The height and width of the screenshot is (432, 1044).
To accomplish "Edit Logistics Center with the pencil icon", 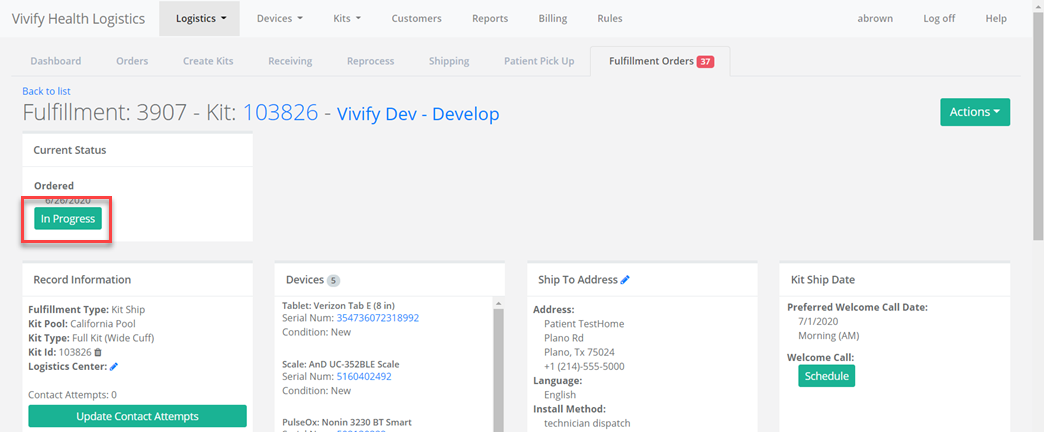I will [x=114, y=367].
